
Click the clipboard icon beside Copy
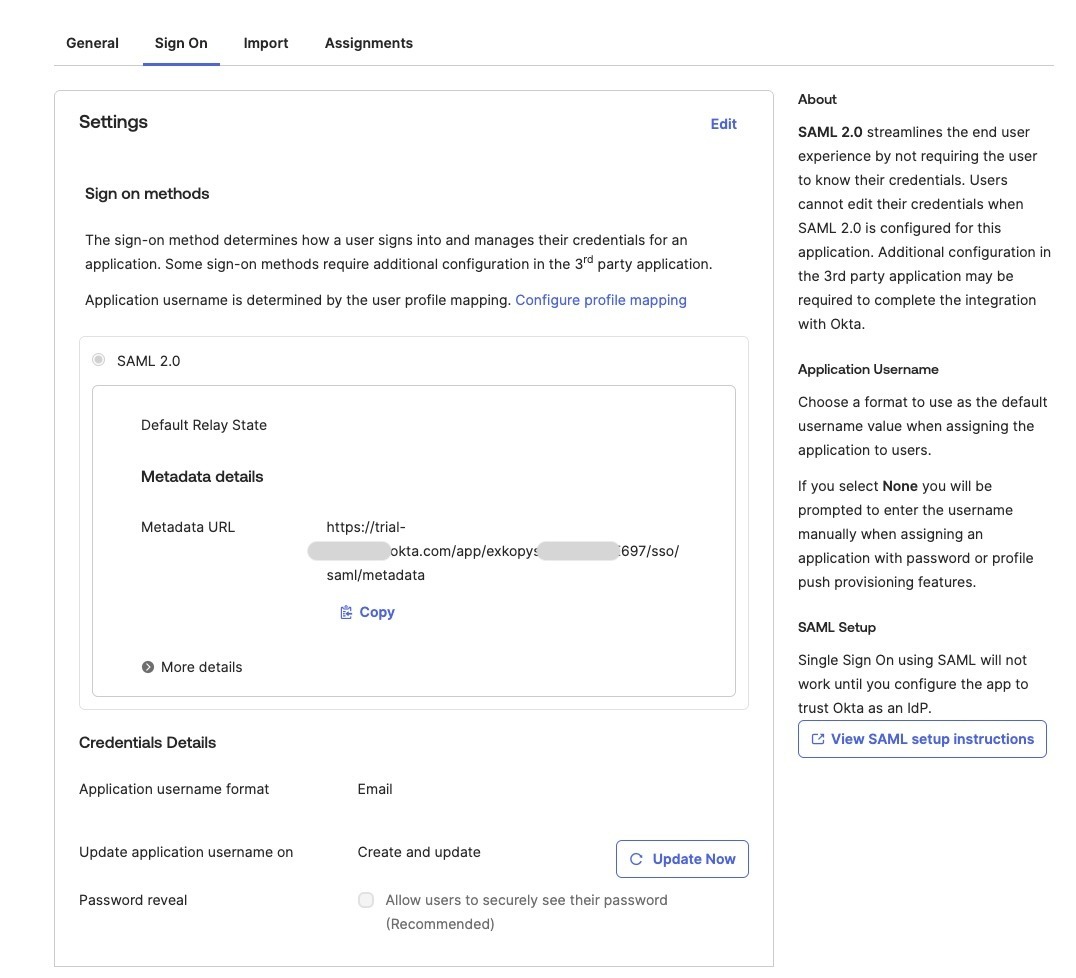[x=346, y=612]
